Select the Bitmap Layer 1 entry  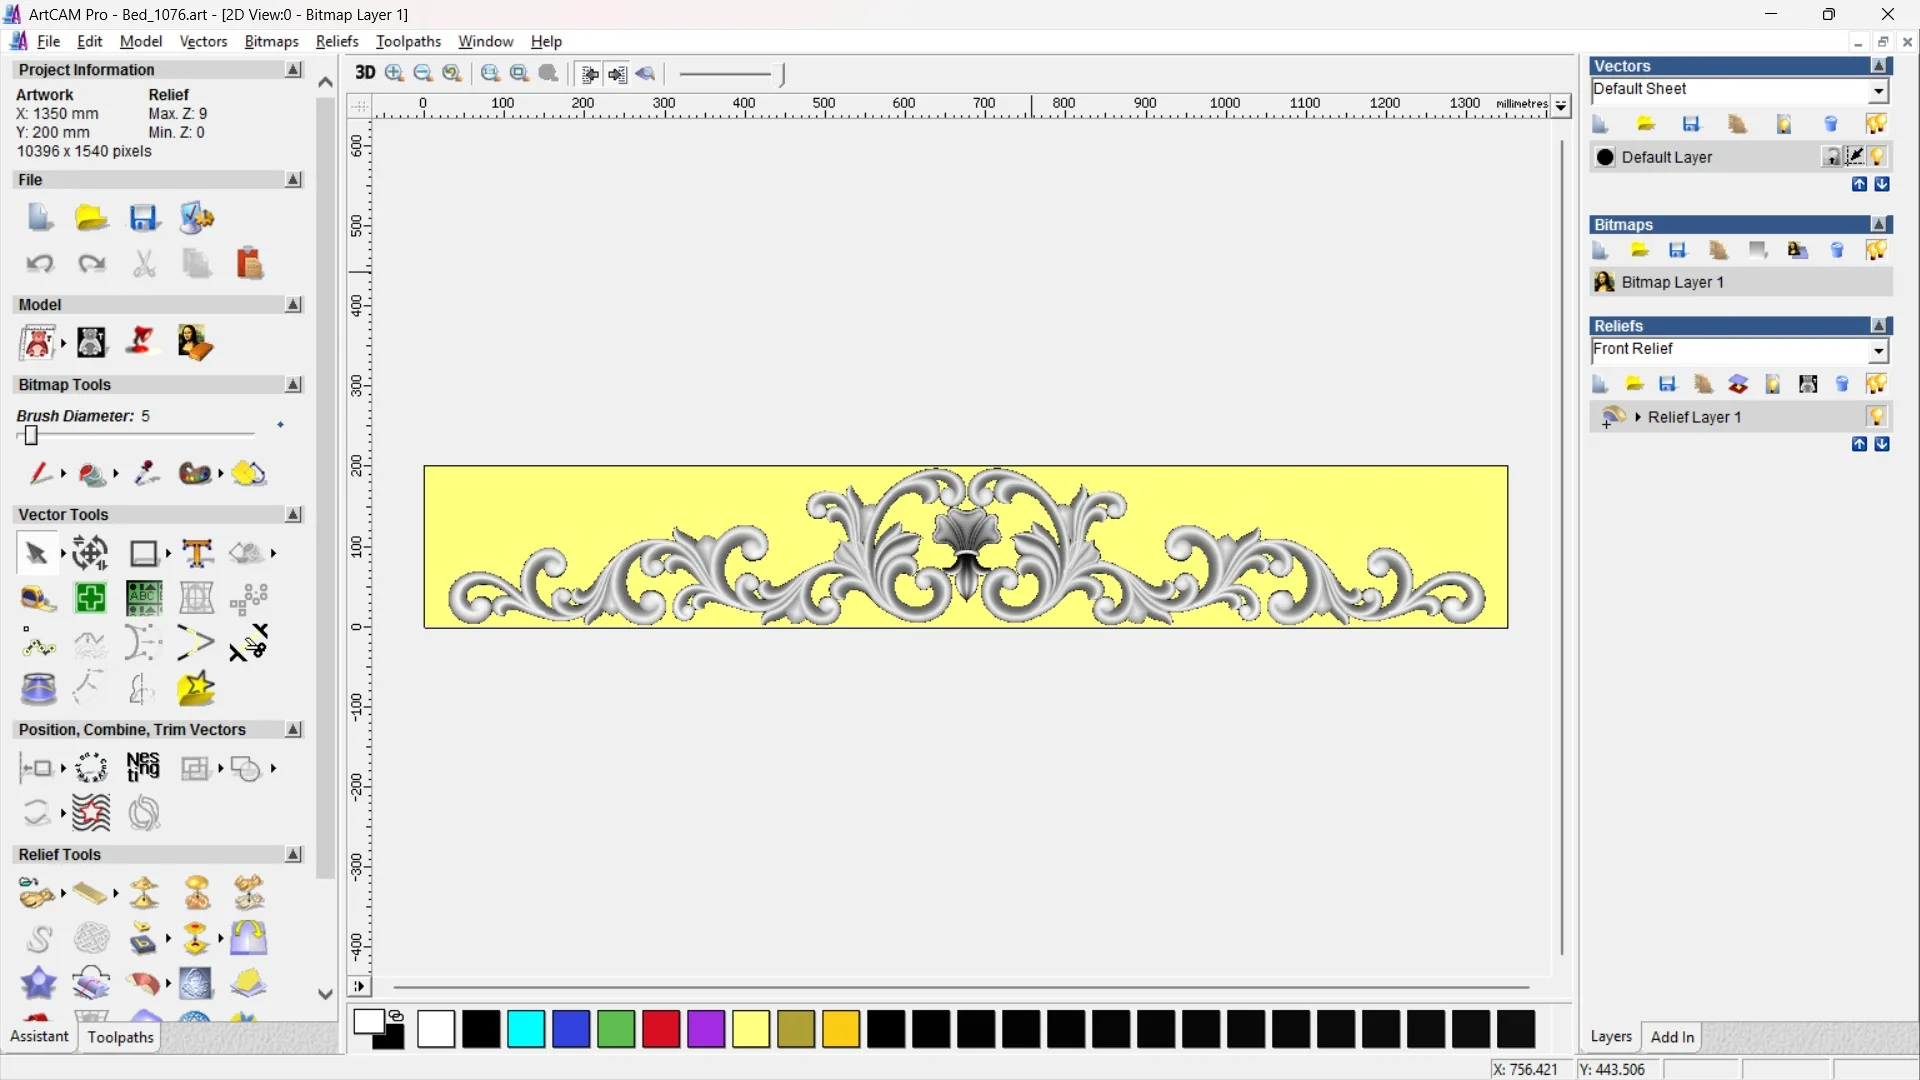pyautogui.click(x=1672, y=282)
